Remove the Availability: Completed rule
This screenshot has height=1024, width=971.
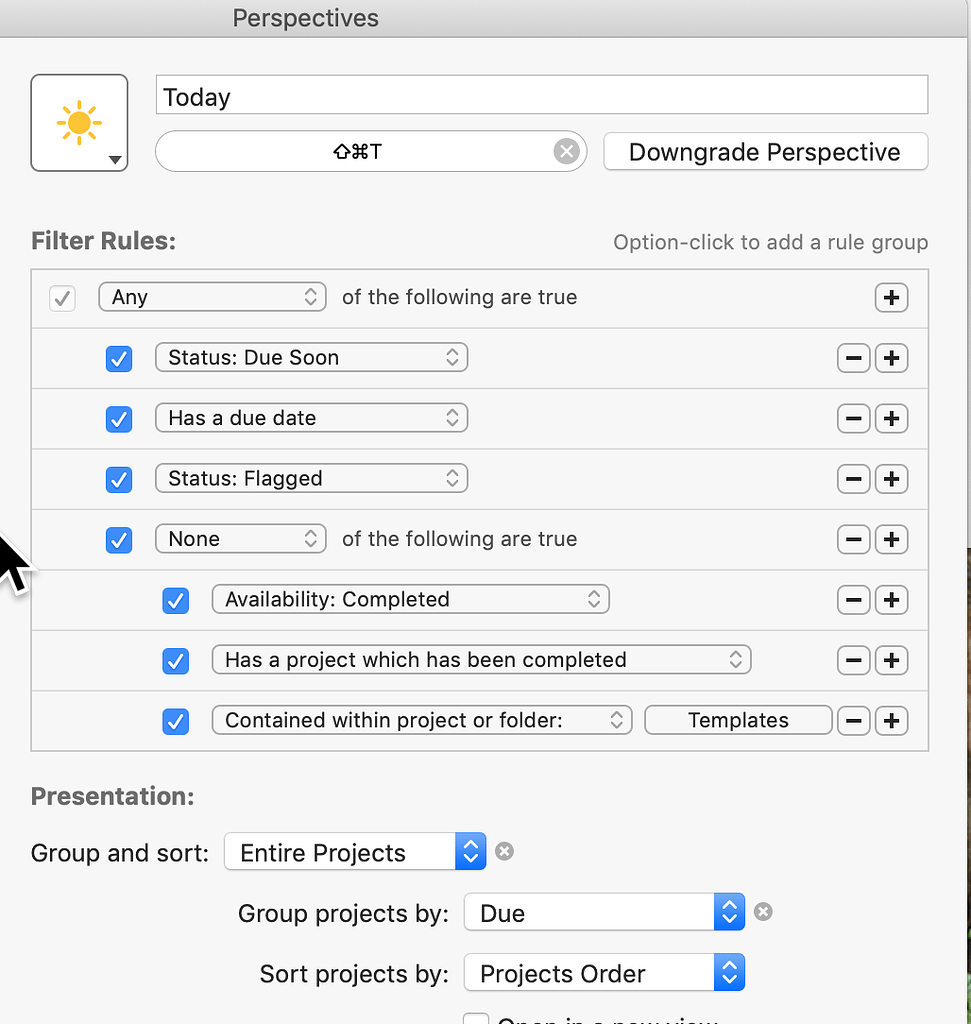[853, 600]
